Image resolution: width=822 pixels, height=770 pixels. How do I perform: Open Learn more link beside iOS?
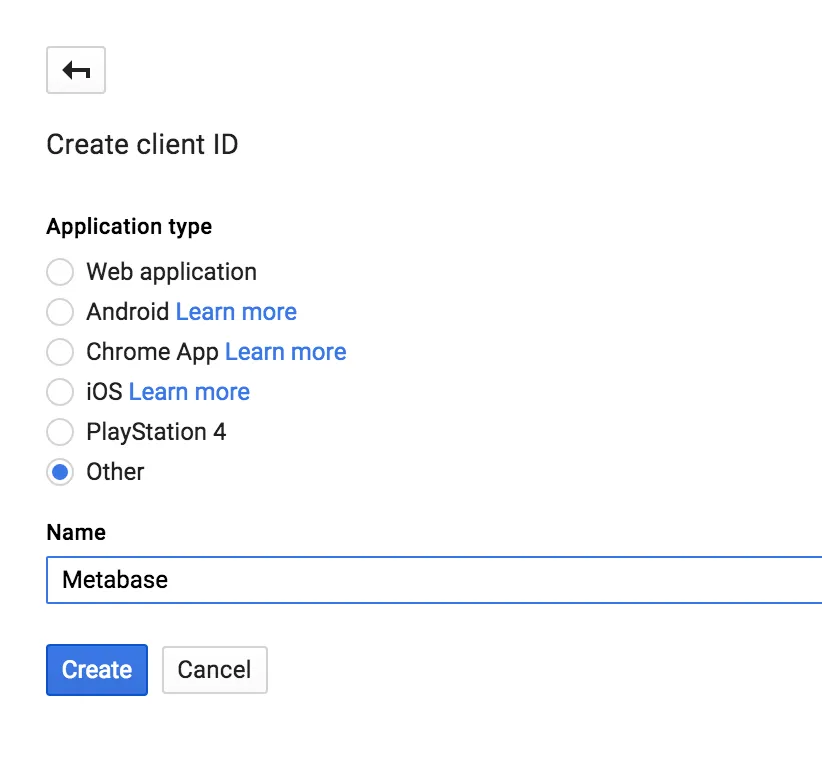(x=189, y=392)
